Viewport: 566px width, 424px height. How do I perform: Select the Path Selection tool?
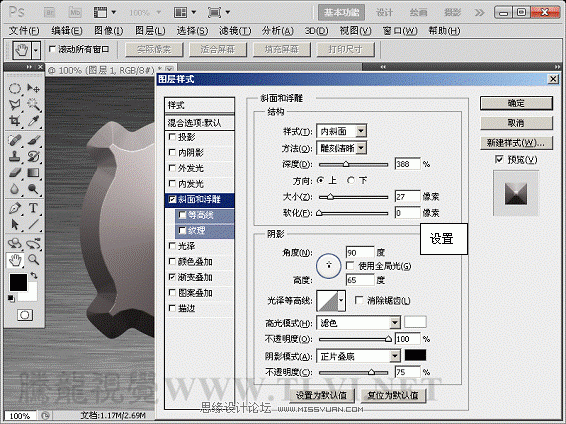coord(14,224)
